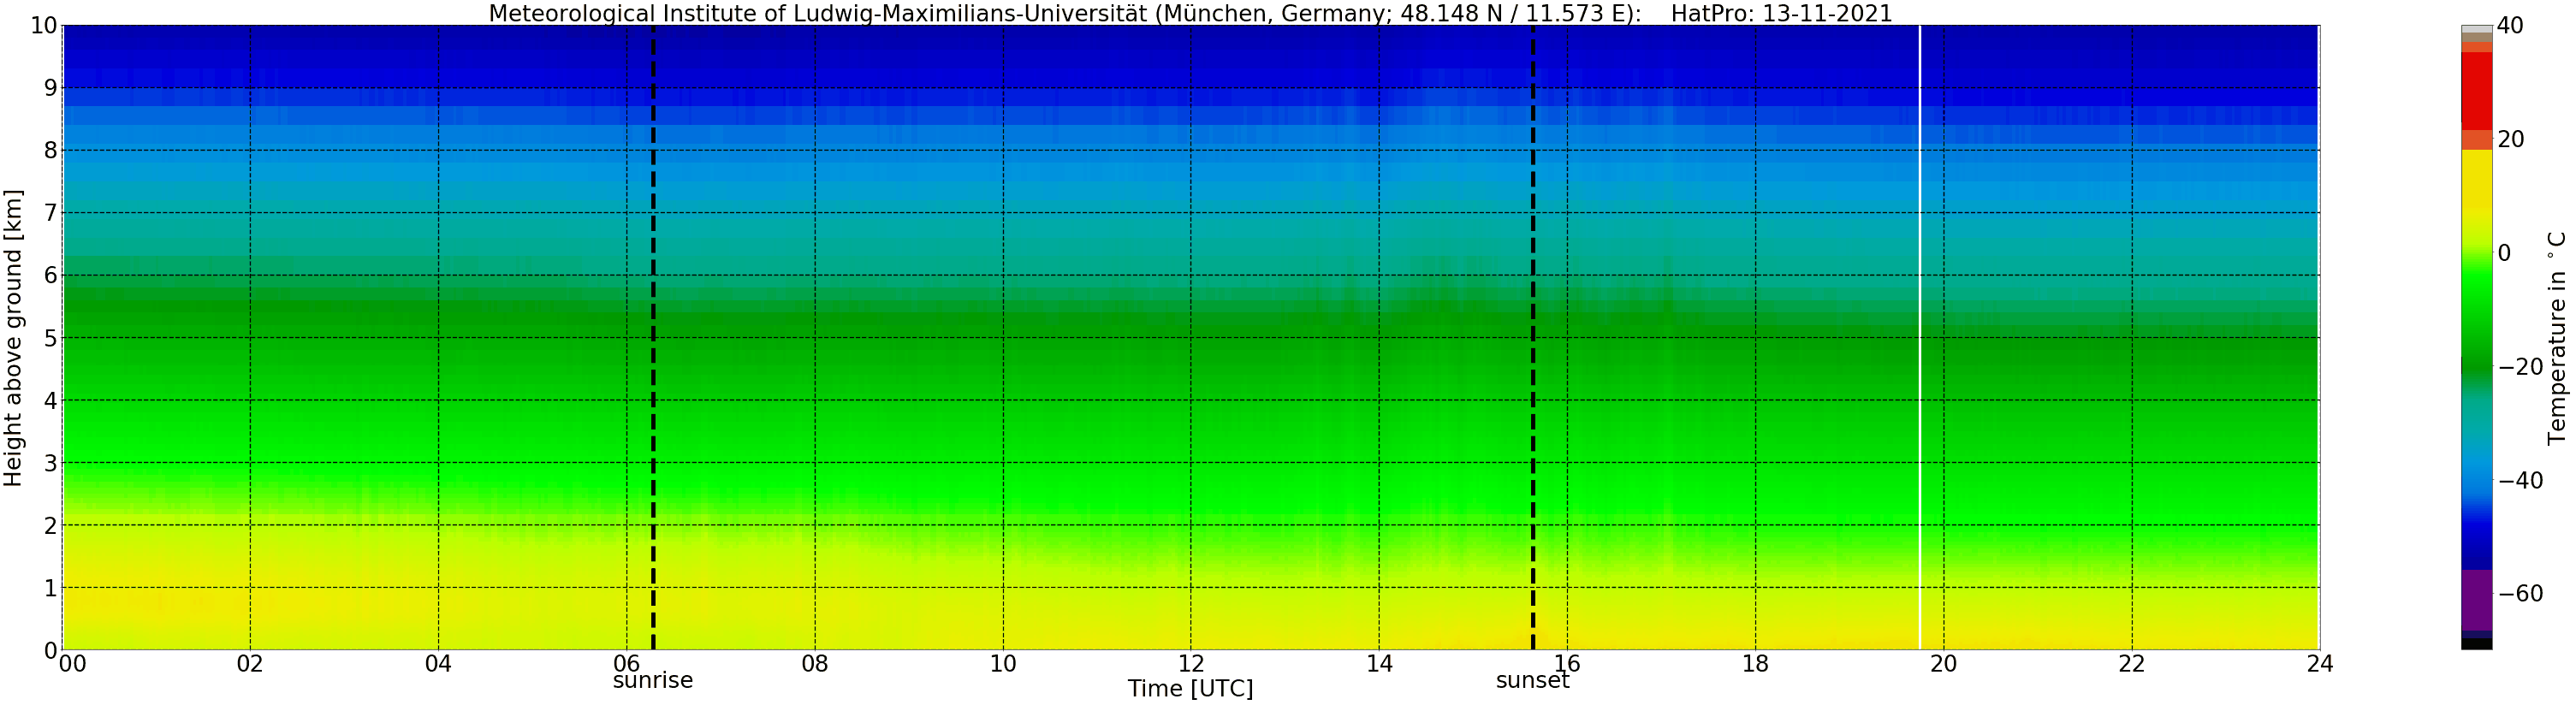Click the red segment of the temperature colorbar
This screenshot has width=2576, height=705.
click(x=2476, y=90)
